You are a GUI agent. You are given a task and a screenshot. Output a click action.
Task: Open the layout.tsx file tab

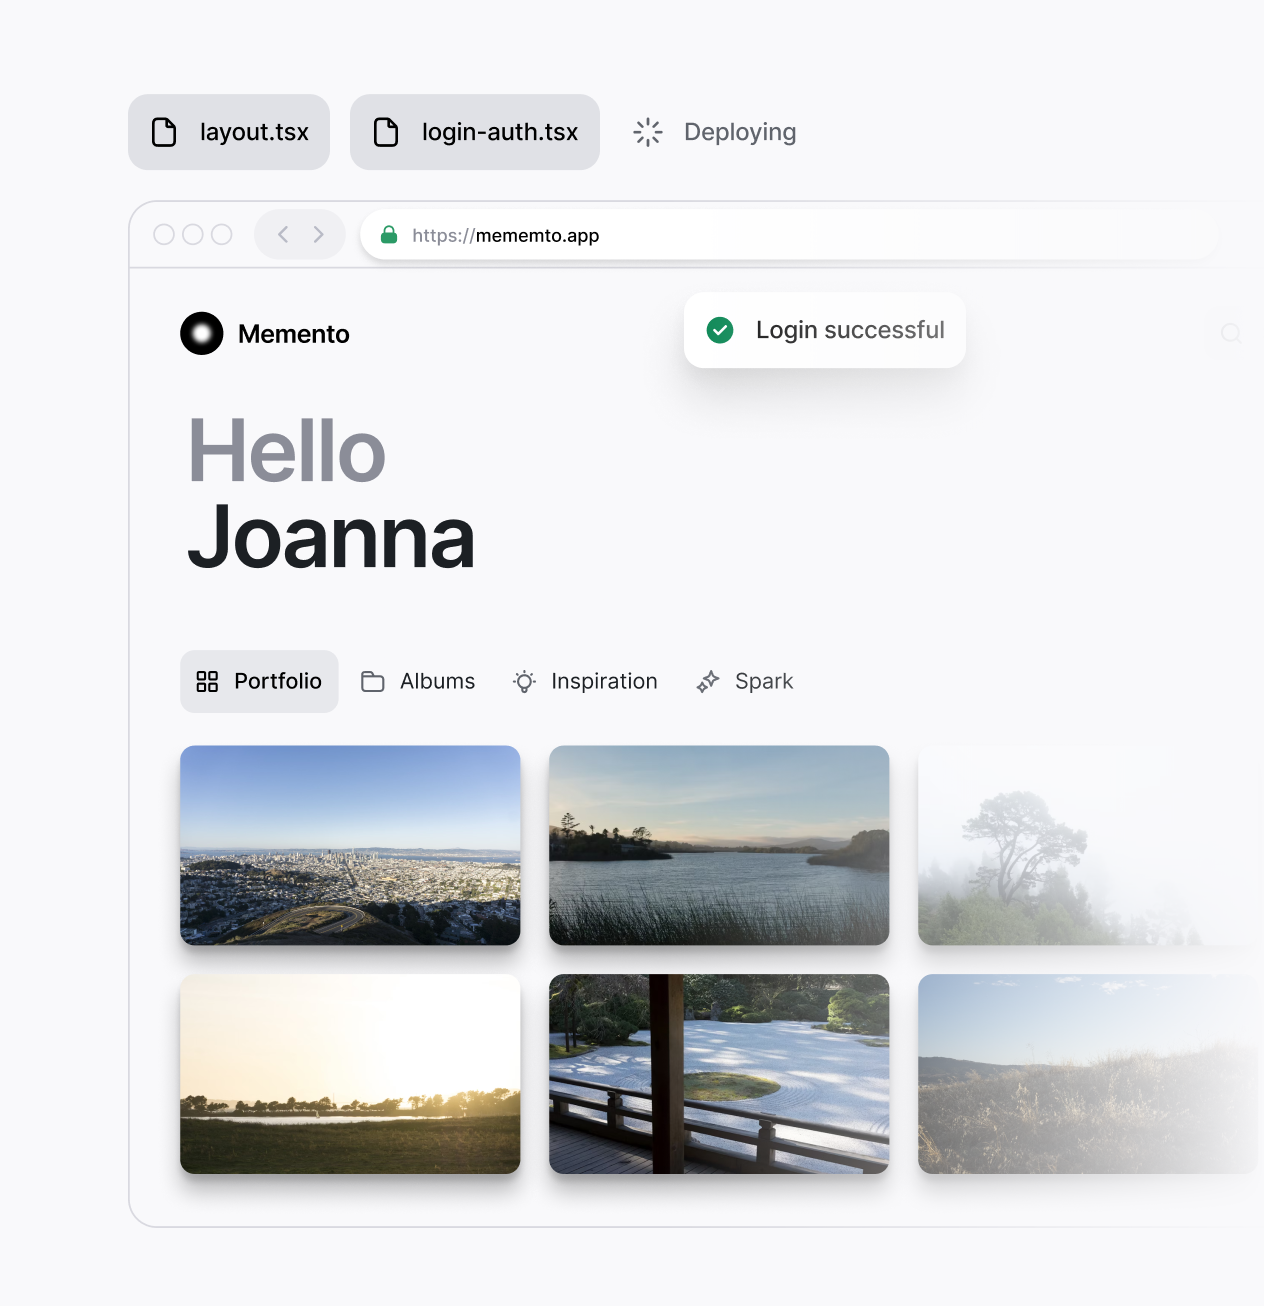click(x=229, y=132)
